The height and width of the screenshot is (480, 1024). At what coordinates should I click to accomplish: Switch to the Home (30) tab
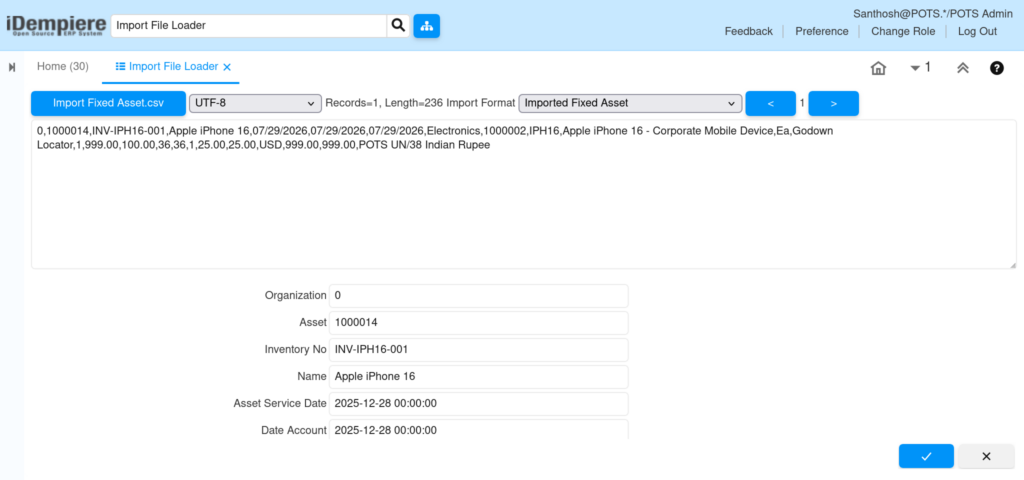point(63,67)
